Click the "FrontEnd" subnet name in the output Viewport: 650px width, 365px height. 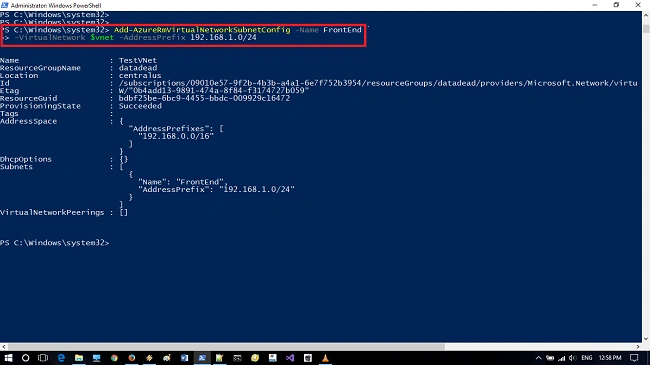click(x=200, y=182)
